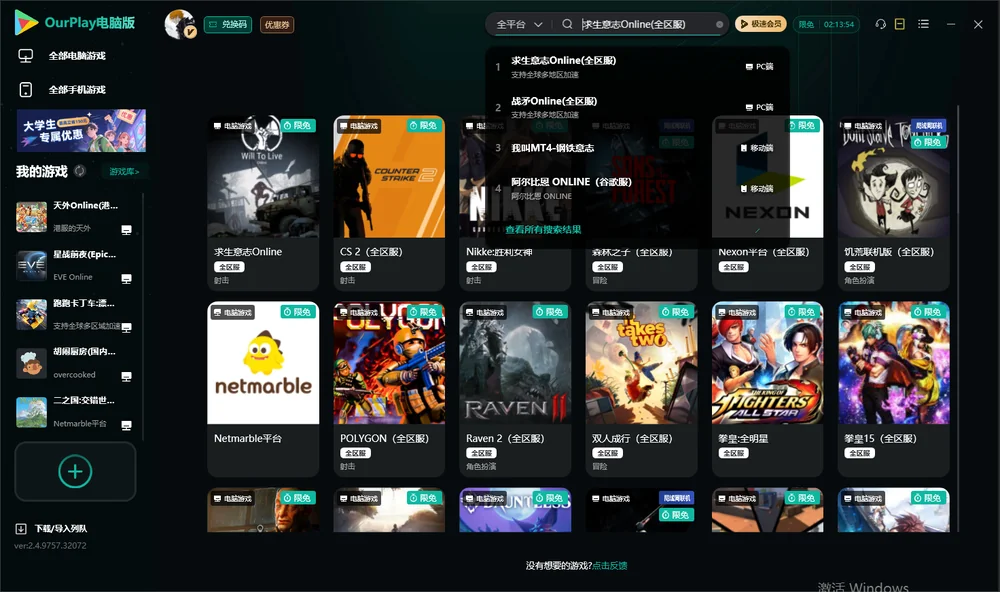The height and width of the screenshot is (592, 1000).
Task: Click 点击反馈 feedback link
Action: [x=610, y=565]
